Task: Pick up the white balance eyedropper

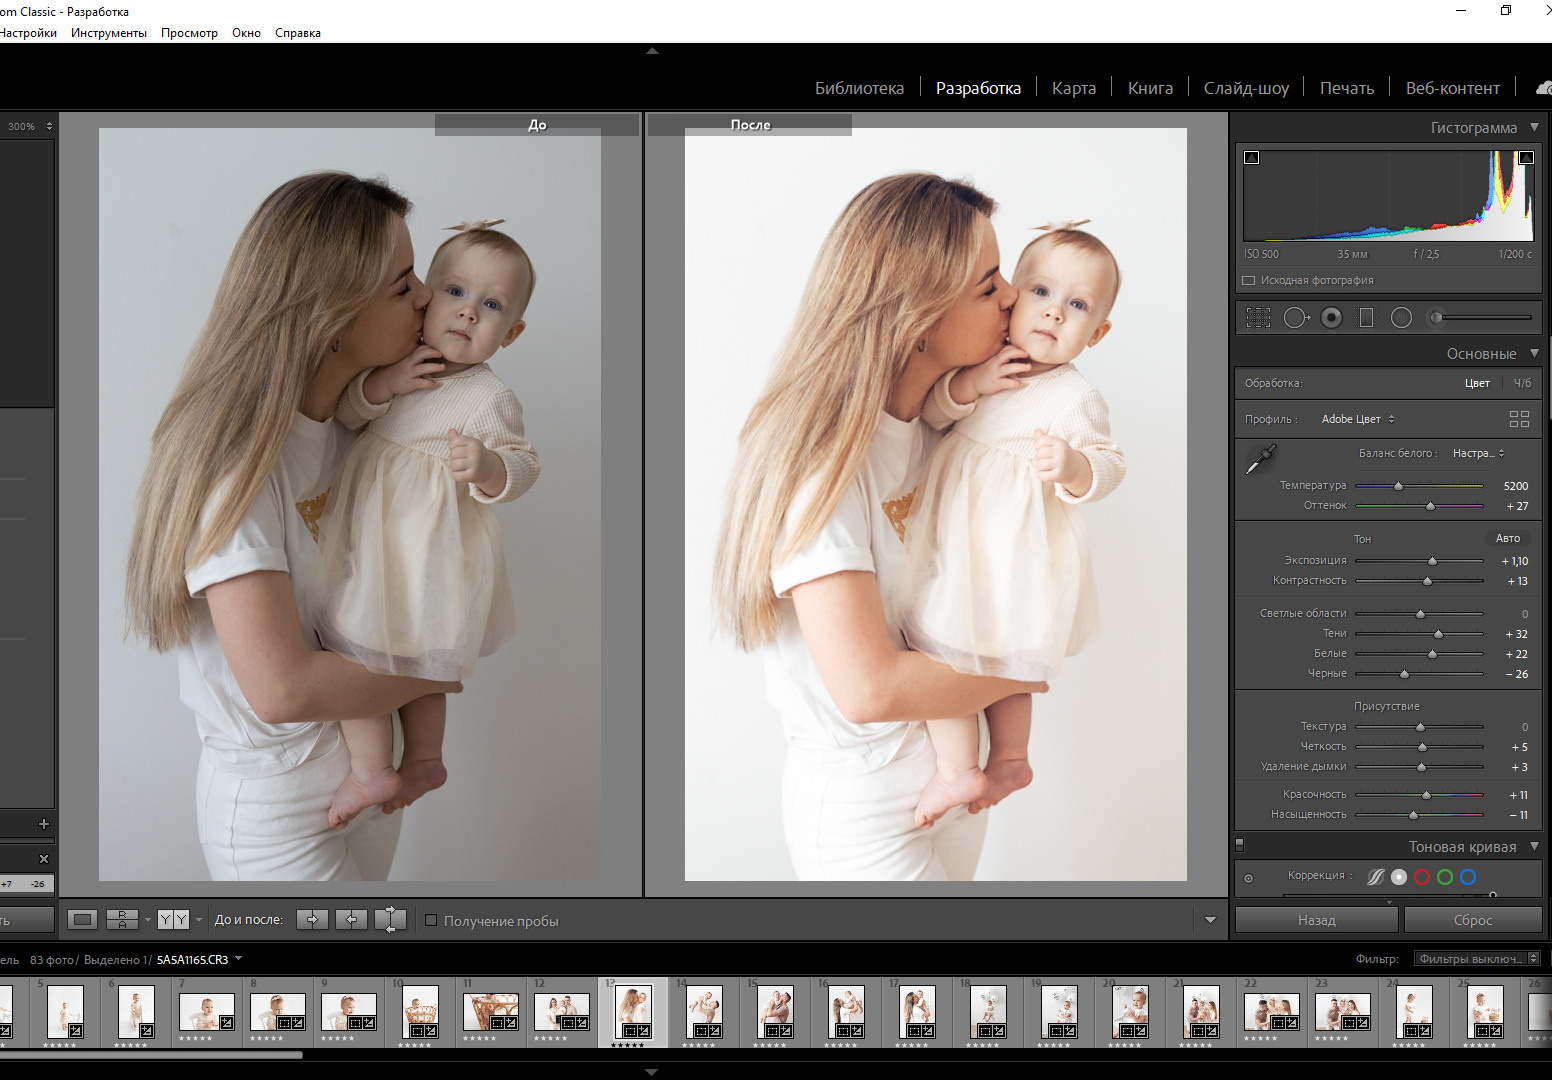Action: [x=1260, y=460]
